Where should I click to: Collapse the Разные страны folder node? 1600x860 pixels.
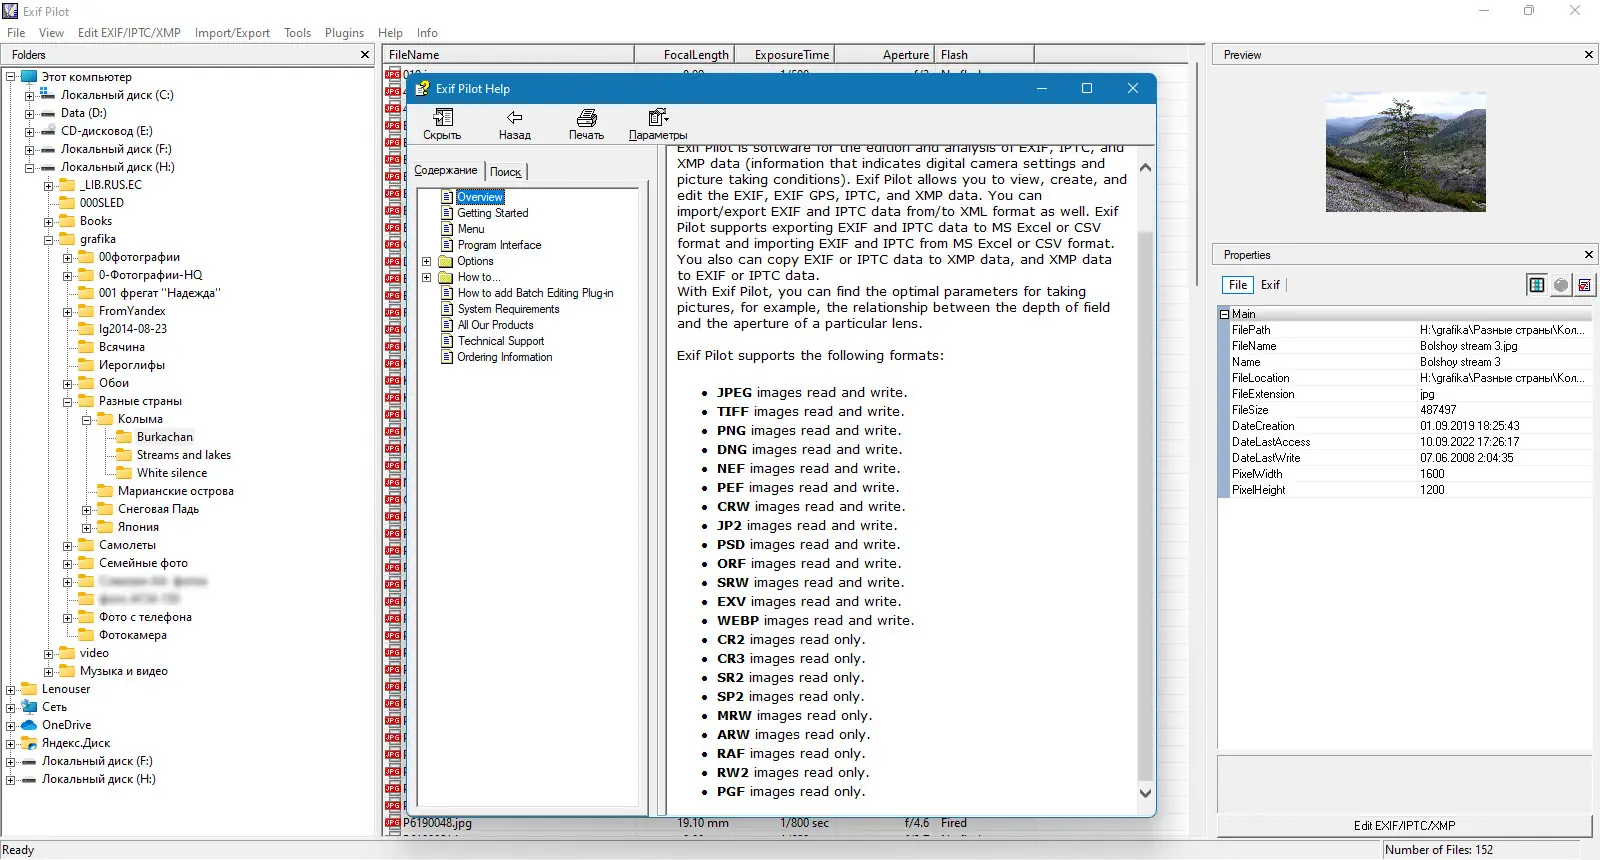tap(67, 402)
